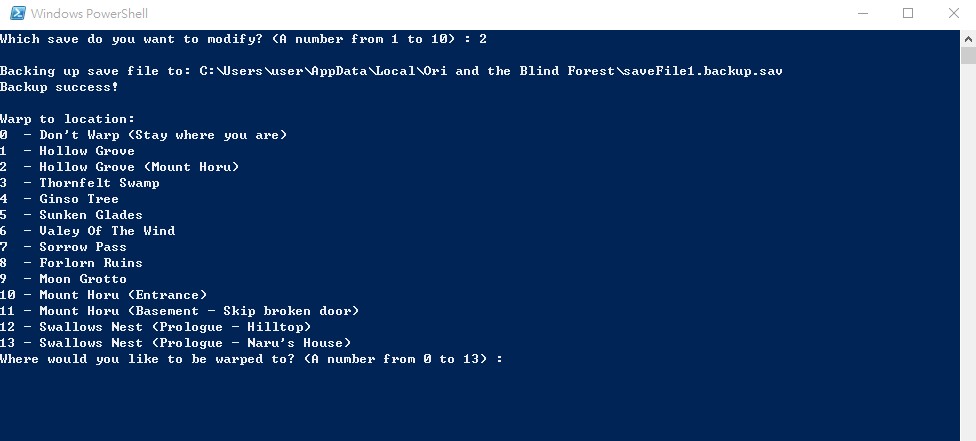Screen dimensions: 976x441
Task: Click the "Valey Of The Wind" option text
Action: click(107, 231)
